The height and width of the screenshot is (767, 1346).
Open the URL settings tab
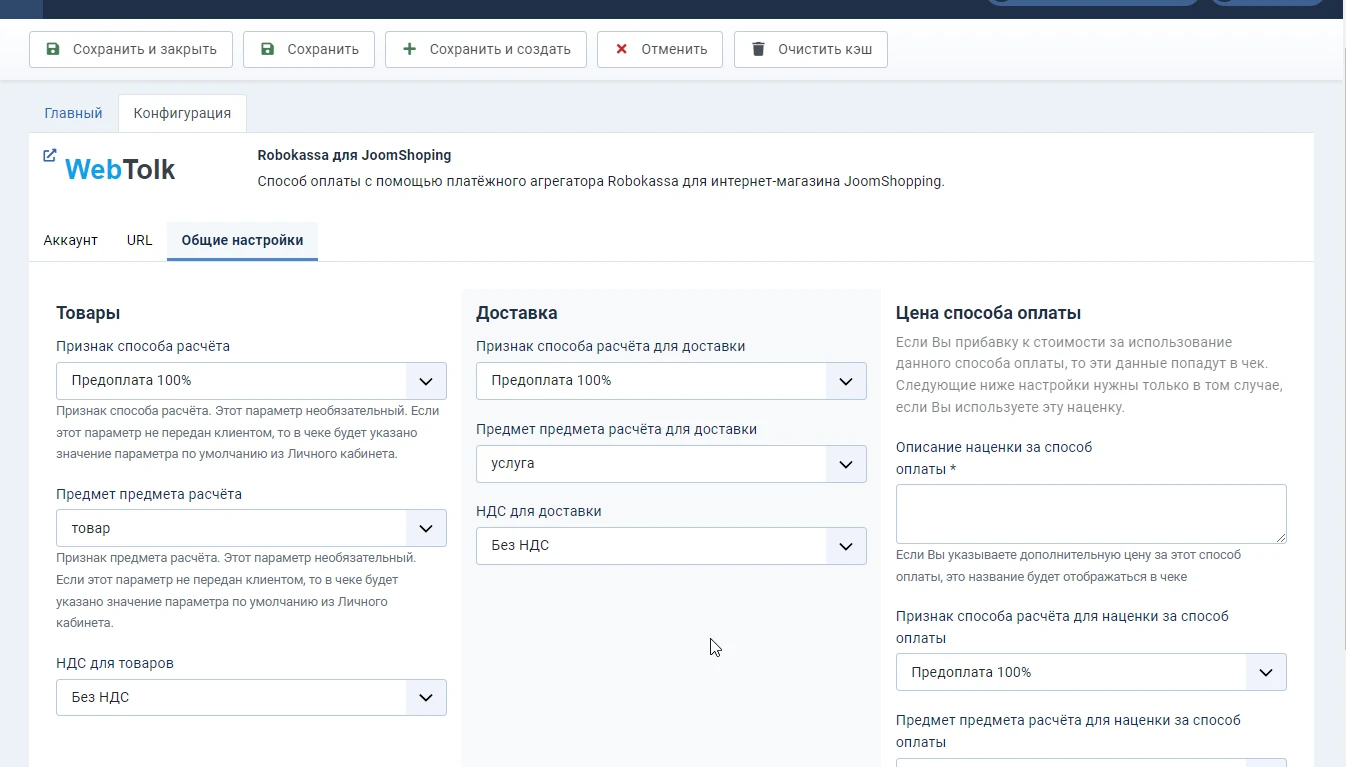point(140,240)
